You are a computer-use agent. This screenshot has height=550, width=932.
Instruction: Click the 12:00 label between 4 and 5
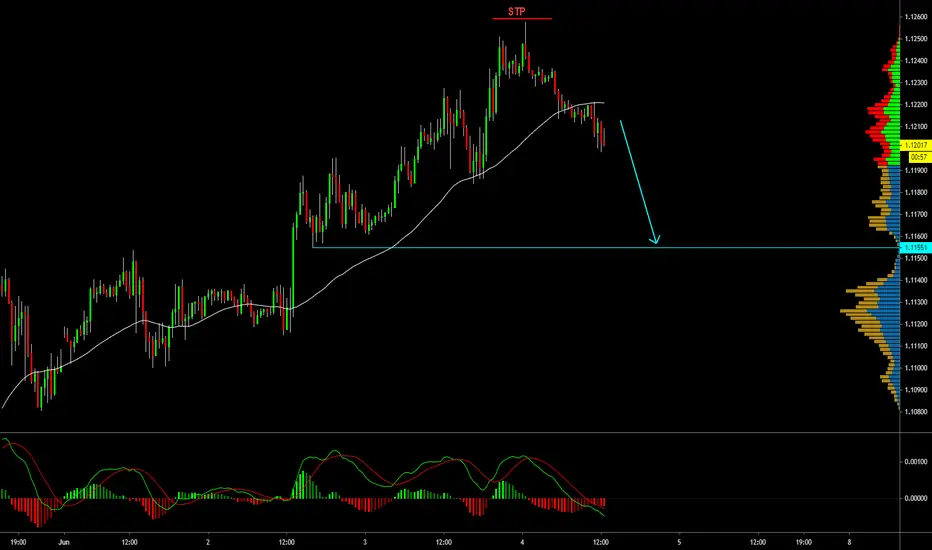pos(601,542)
